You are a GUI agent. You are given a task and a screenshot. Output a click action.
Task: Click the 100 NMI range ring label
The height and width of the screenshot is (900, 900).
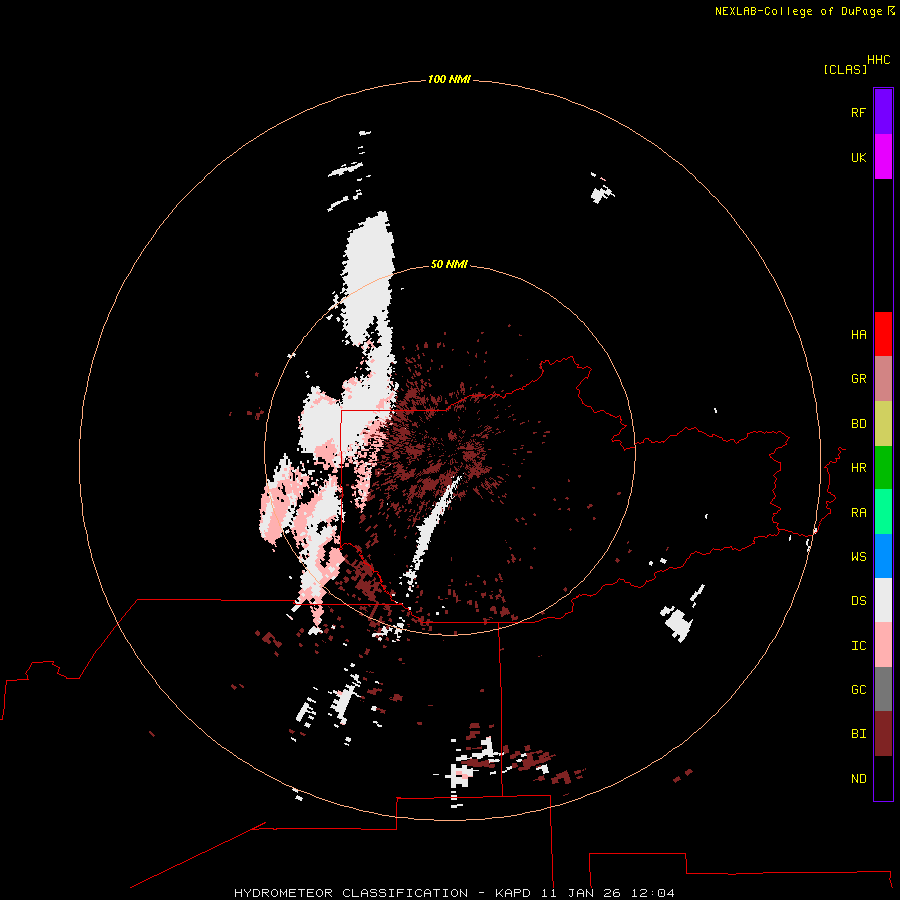[x=449, y=79]
